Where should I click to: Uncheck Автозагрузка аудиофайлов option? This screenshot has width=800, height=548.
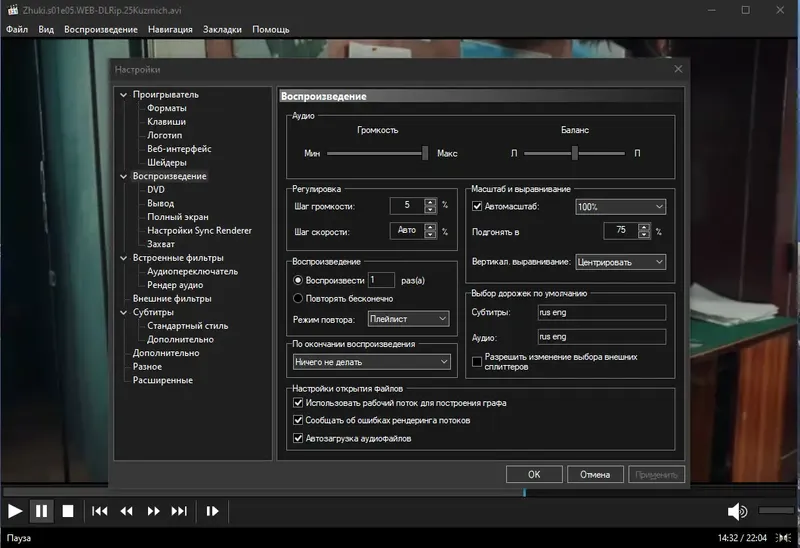pyautogui.click(x=298, y=438)
